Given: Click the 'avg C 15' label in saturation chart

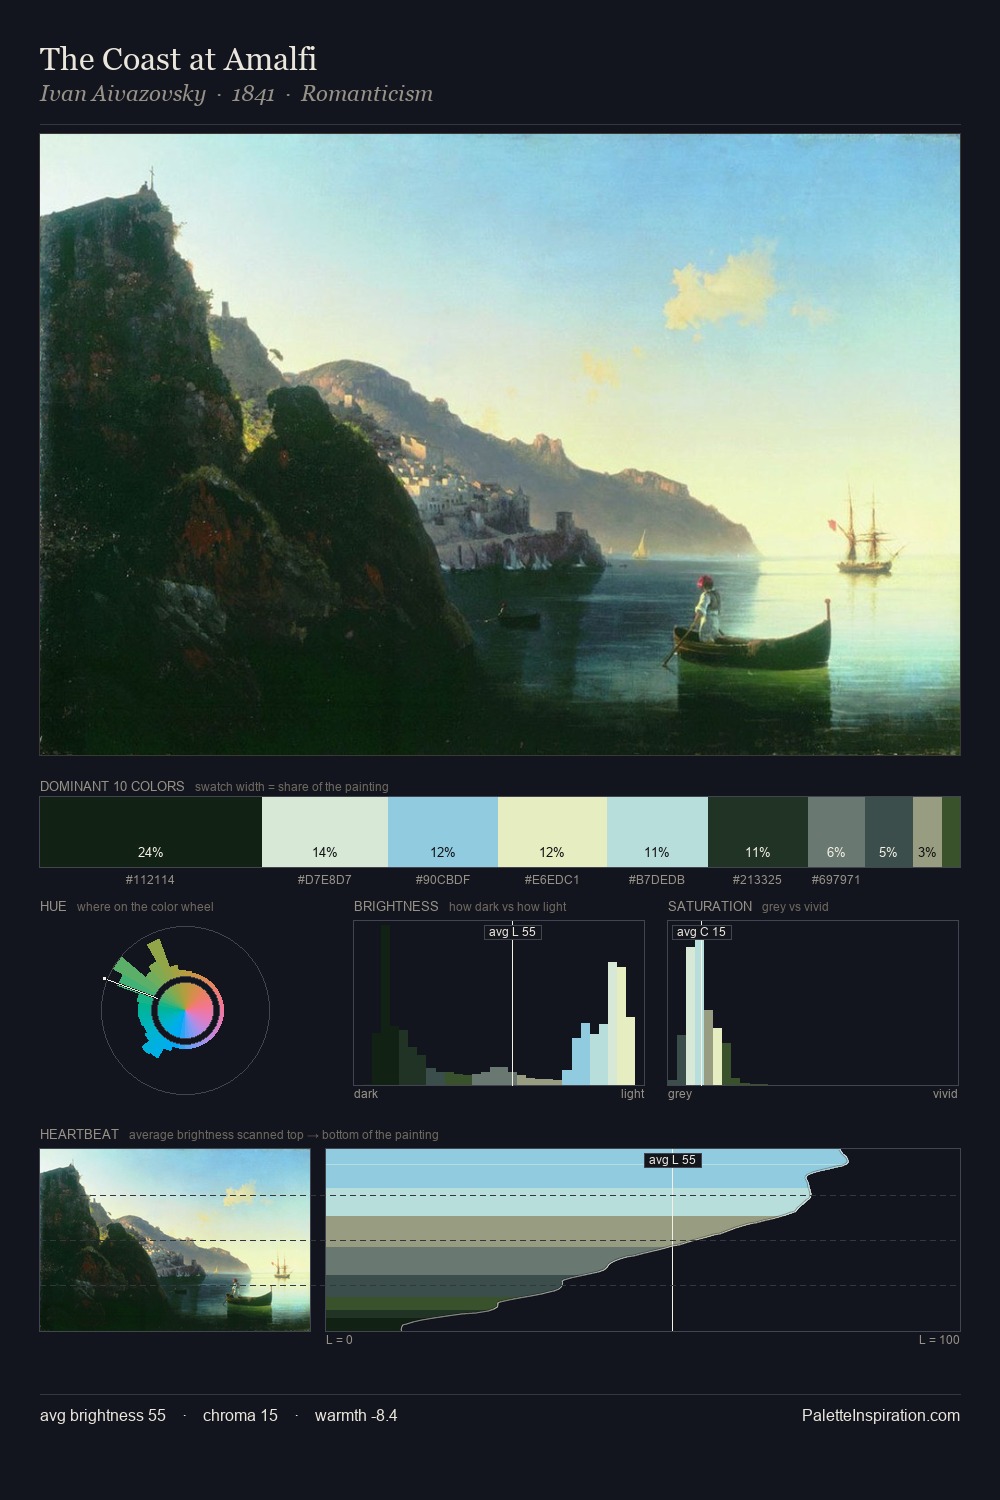Looking at the screenshot, I should coord(701,932).
